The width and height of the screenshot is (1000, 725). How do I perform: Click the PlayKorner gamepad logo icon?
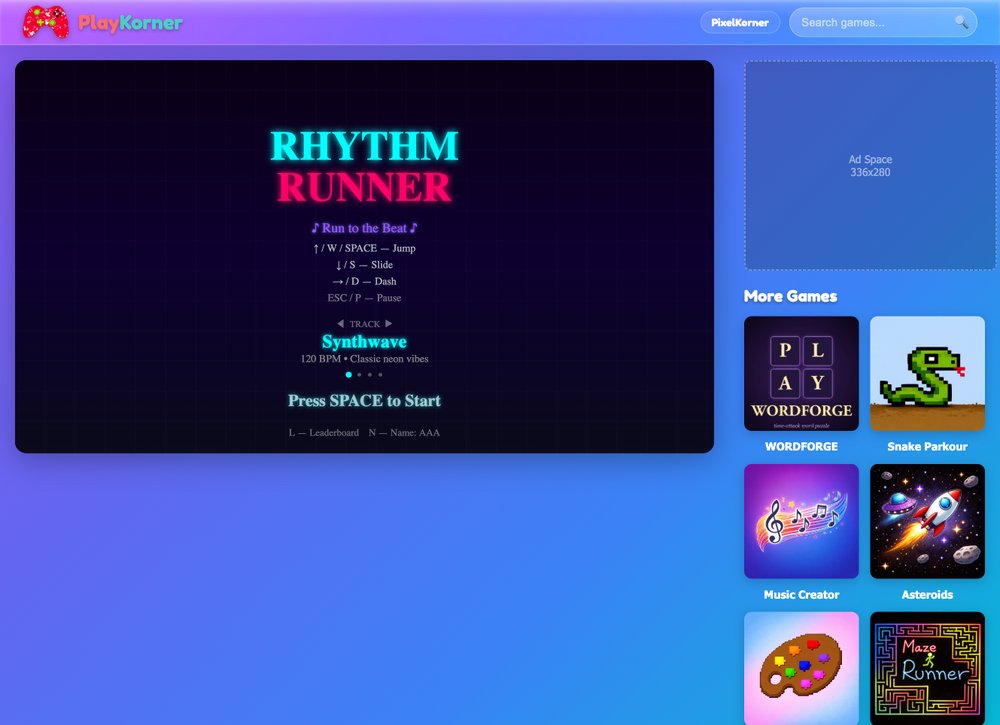point(45,22)
